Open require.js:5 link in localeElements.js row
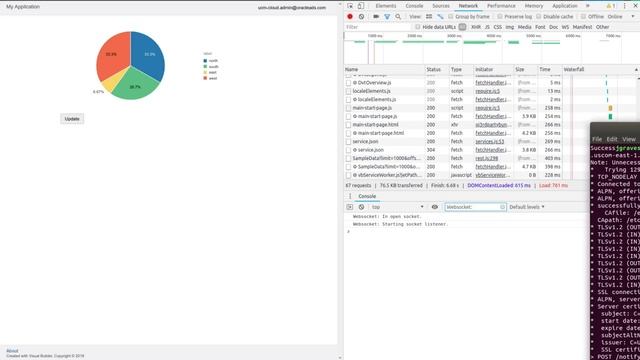This screenshot has height=360, width=640. coord(487,91)
